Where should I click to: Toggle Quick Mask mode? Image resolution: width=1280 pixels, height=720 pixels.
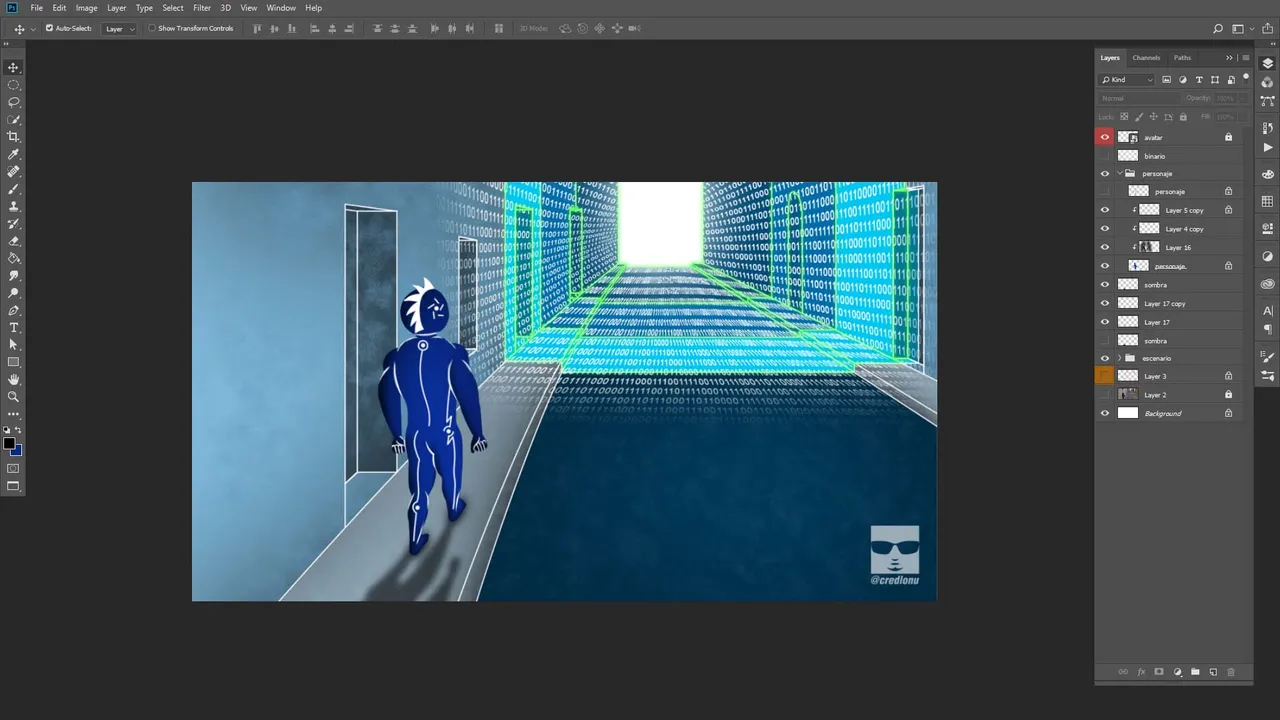13,468
